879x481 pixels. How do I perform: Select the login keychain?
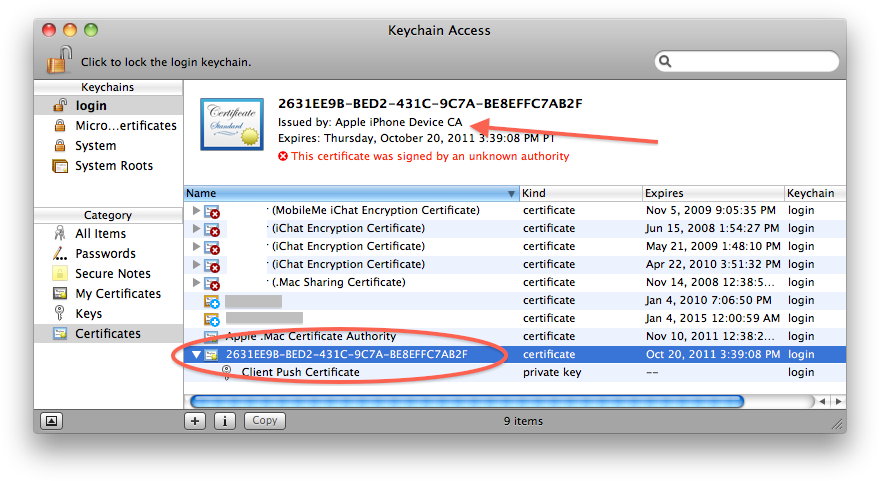tap(108, 105)
